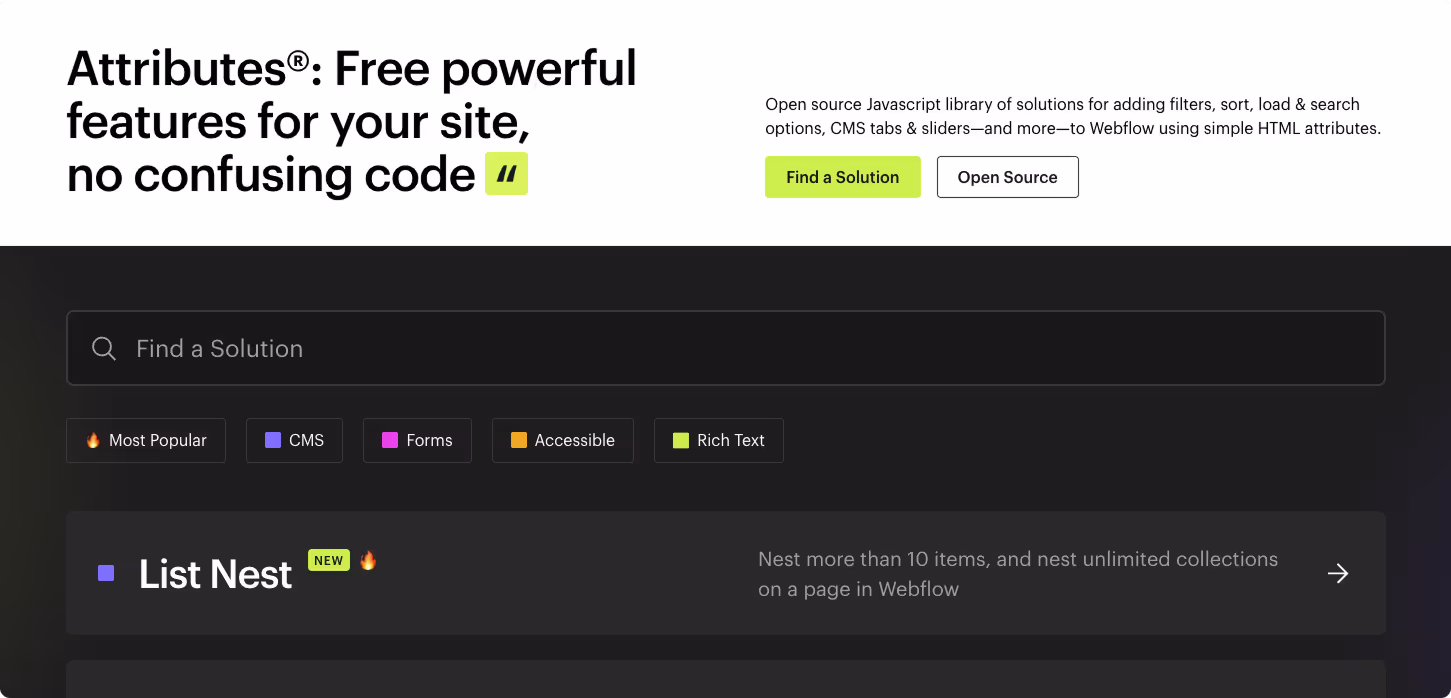
Task: Filter by Most Popular
Action: pyautogui.click(x=146, y=440)
